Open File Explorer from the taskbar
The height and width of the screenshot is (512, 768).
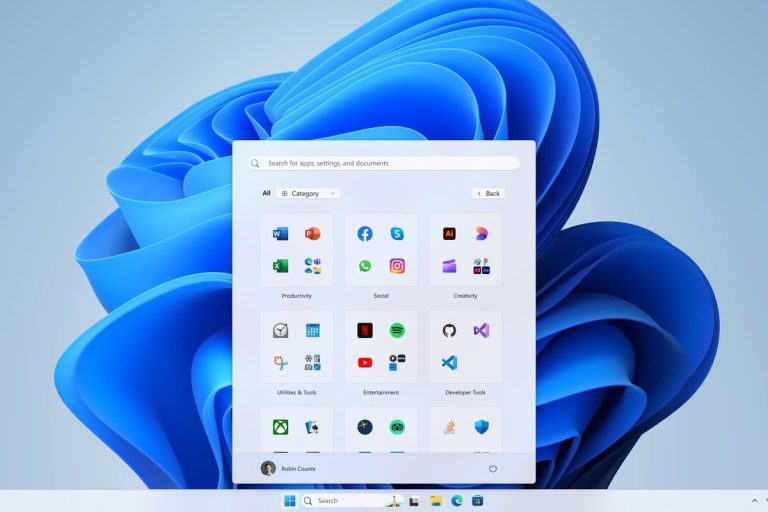pos(436,501)
